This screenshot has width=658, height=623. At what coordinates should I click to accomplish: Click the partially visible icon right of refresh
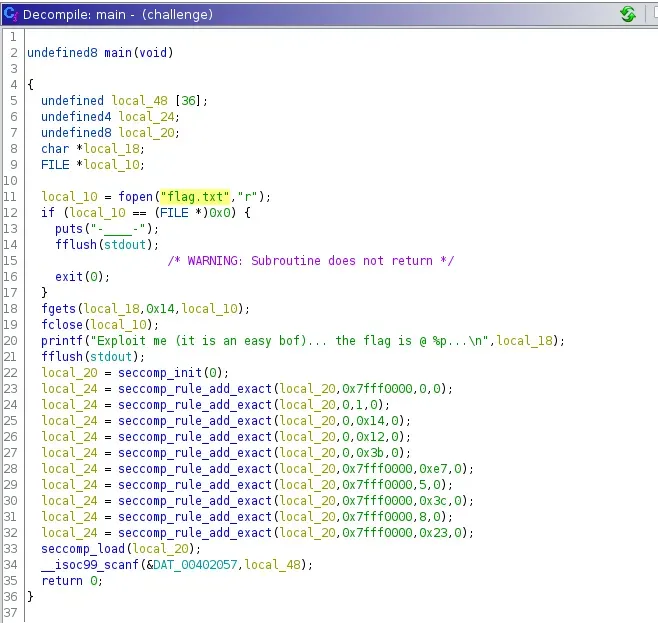(652, 14)
